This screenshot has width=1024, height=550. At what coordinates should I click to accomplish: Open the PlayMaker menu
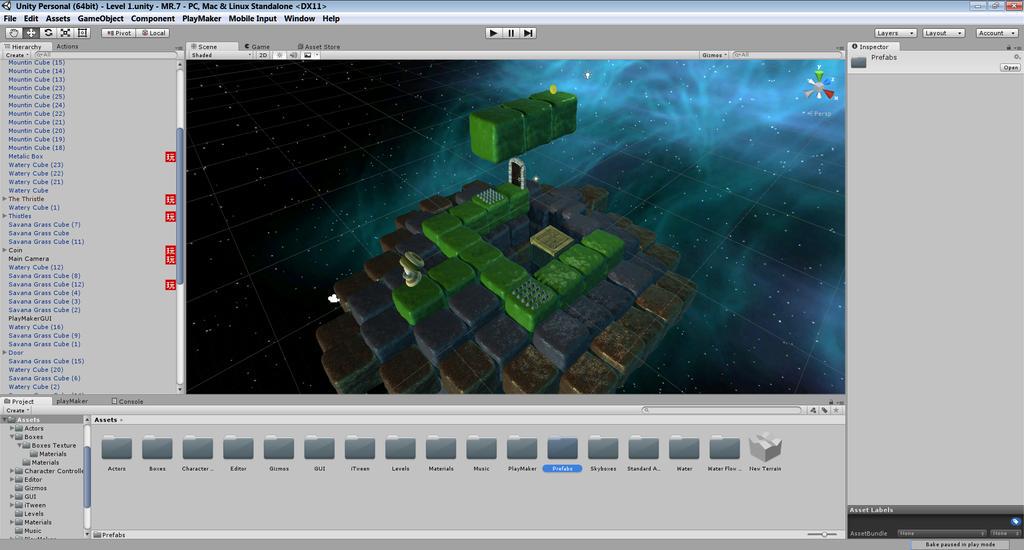(201, 18)
